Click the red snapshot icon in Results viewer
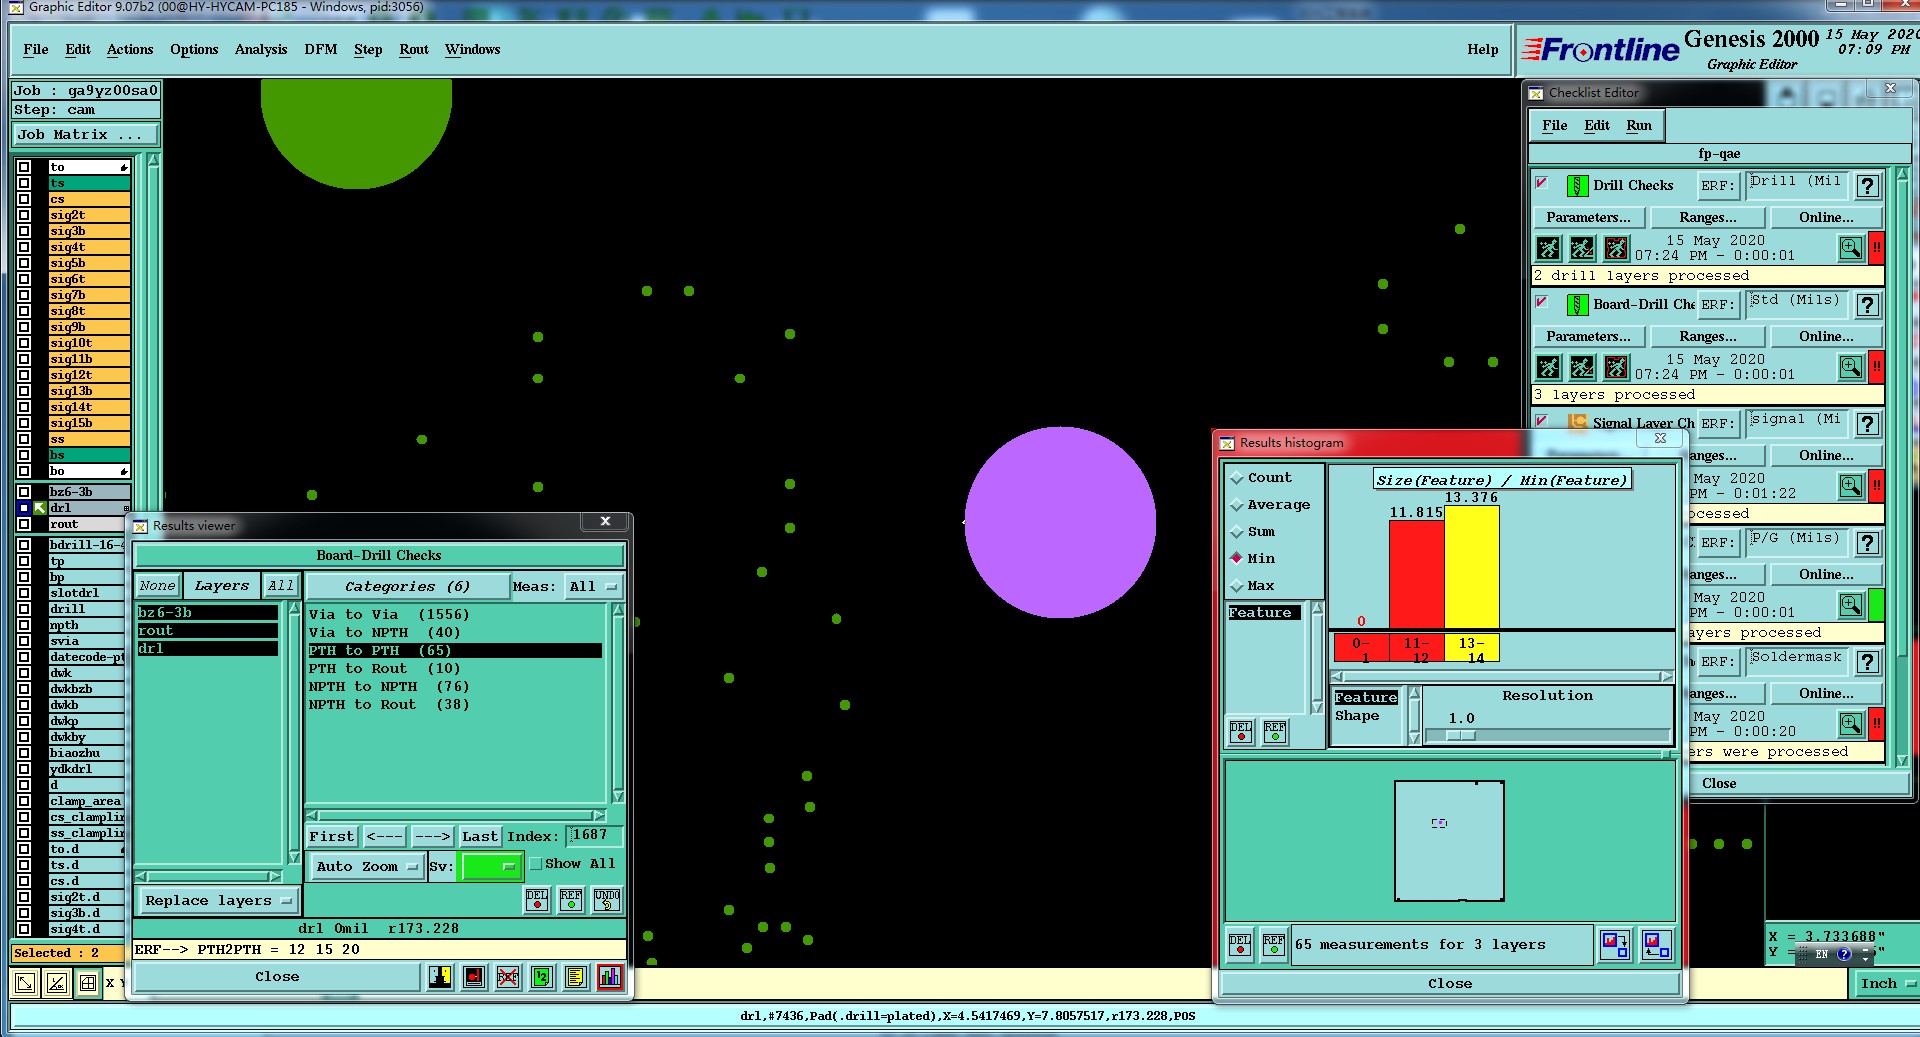 coord(474,977)
